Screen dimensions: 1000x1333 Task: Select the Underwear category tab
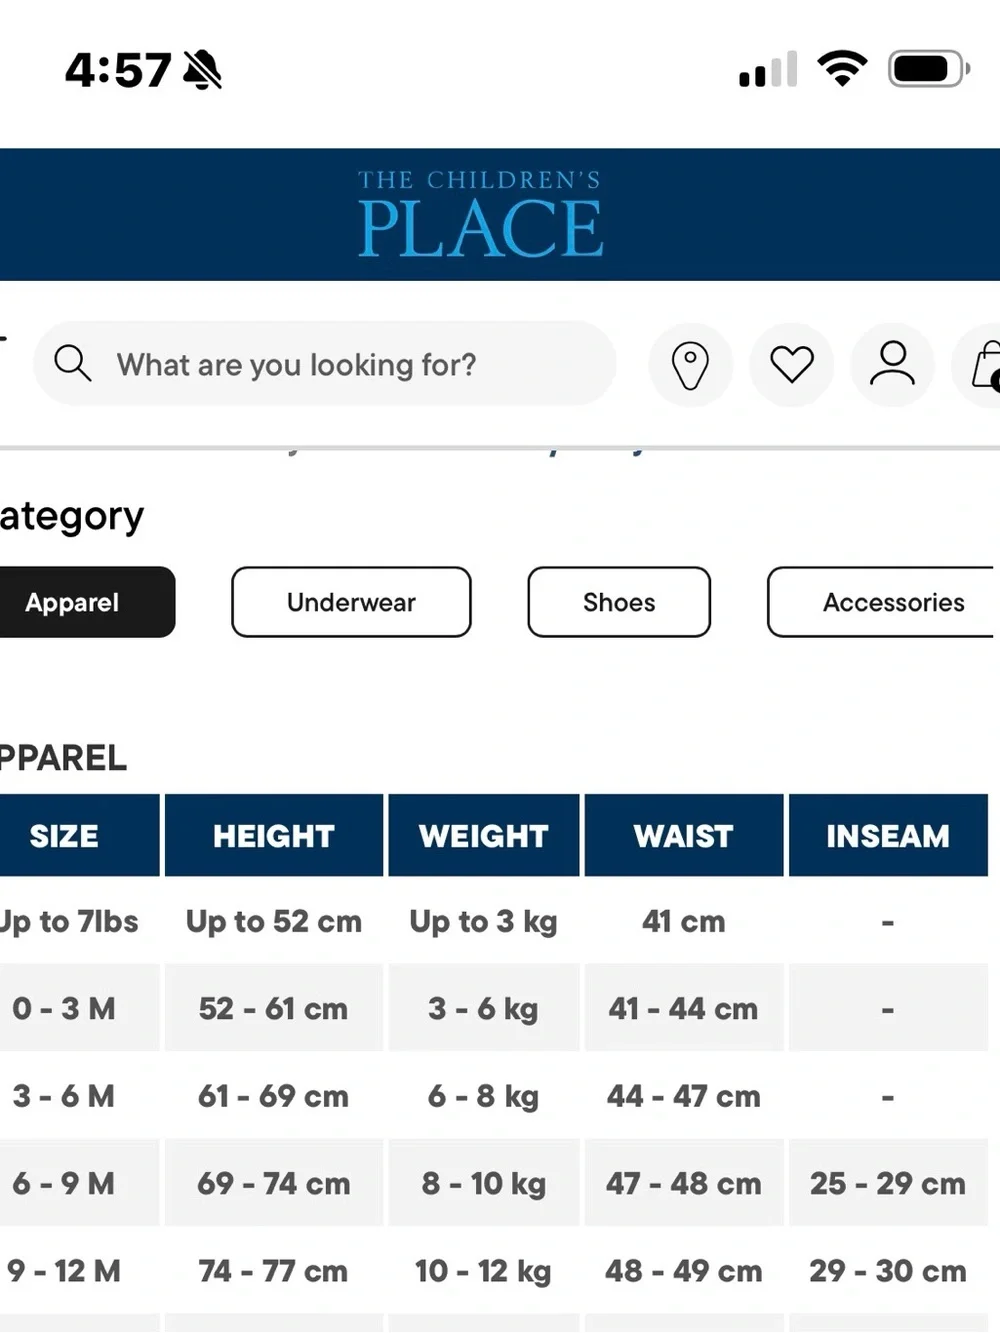[351, 602]
